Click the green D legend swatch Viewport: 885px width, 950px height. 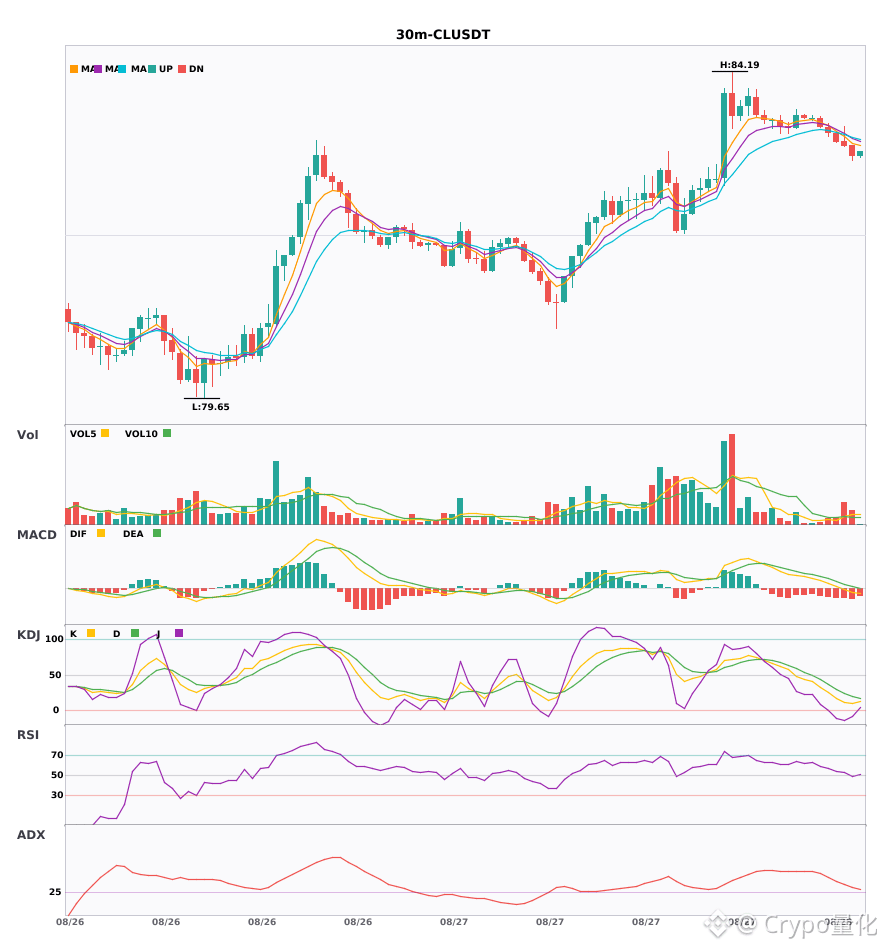tap(135, 633)
